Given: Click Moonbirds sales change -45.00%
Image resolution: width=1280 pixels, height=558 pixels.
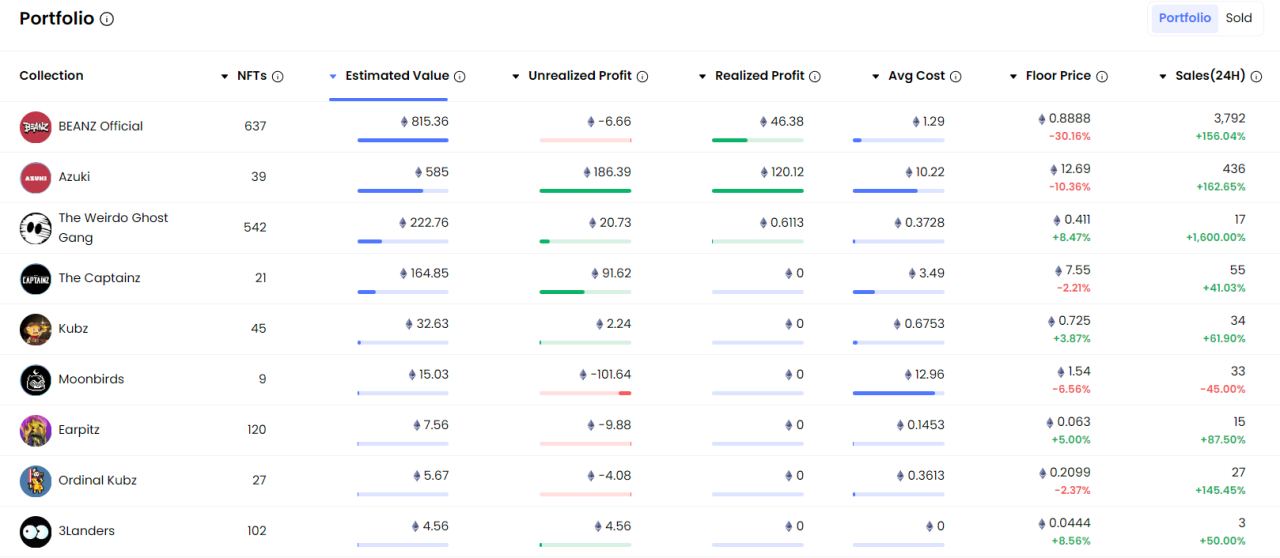Looking at the screenshot, I should 1223,389.
